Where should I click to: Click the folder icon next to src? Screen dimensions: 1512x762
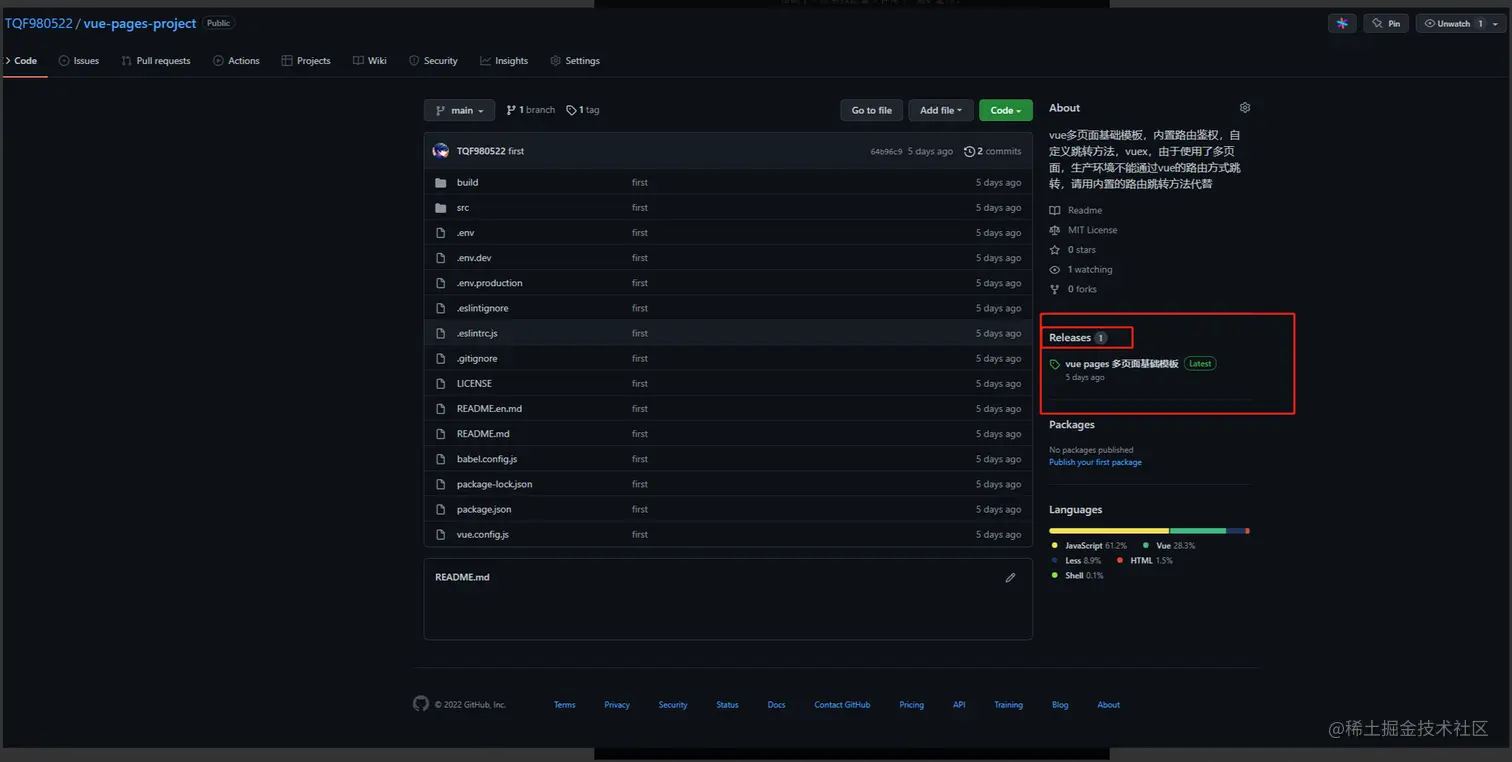(441, 208)
